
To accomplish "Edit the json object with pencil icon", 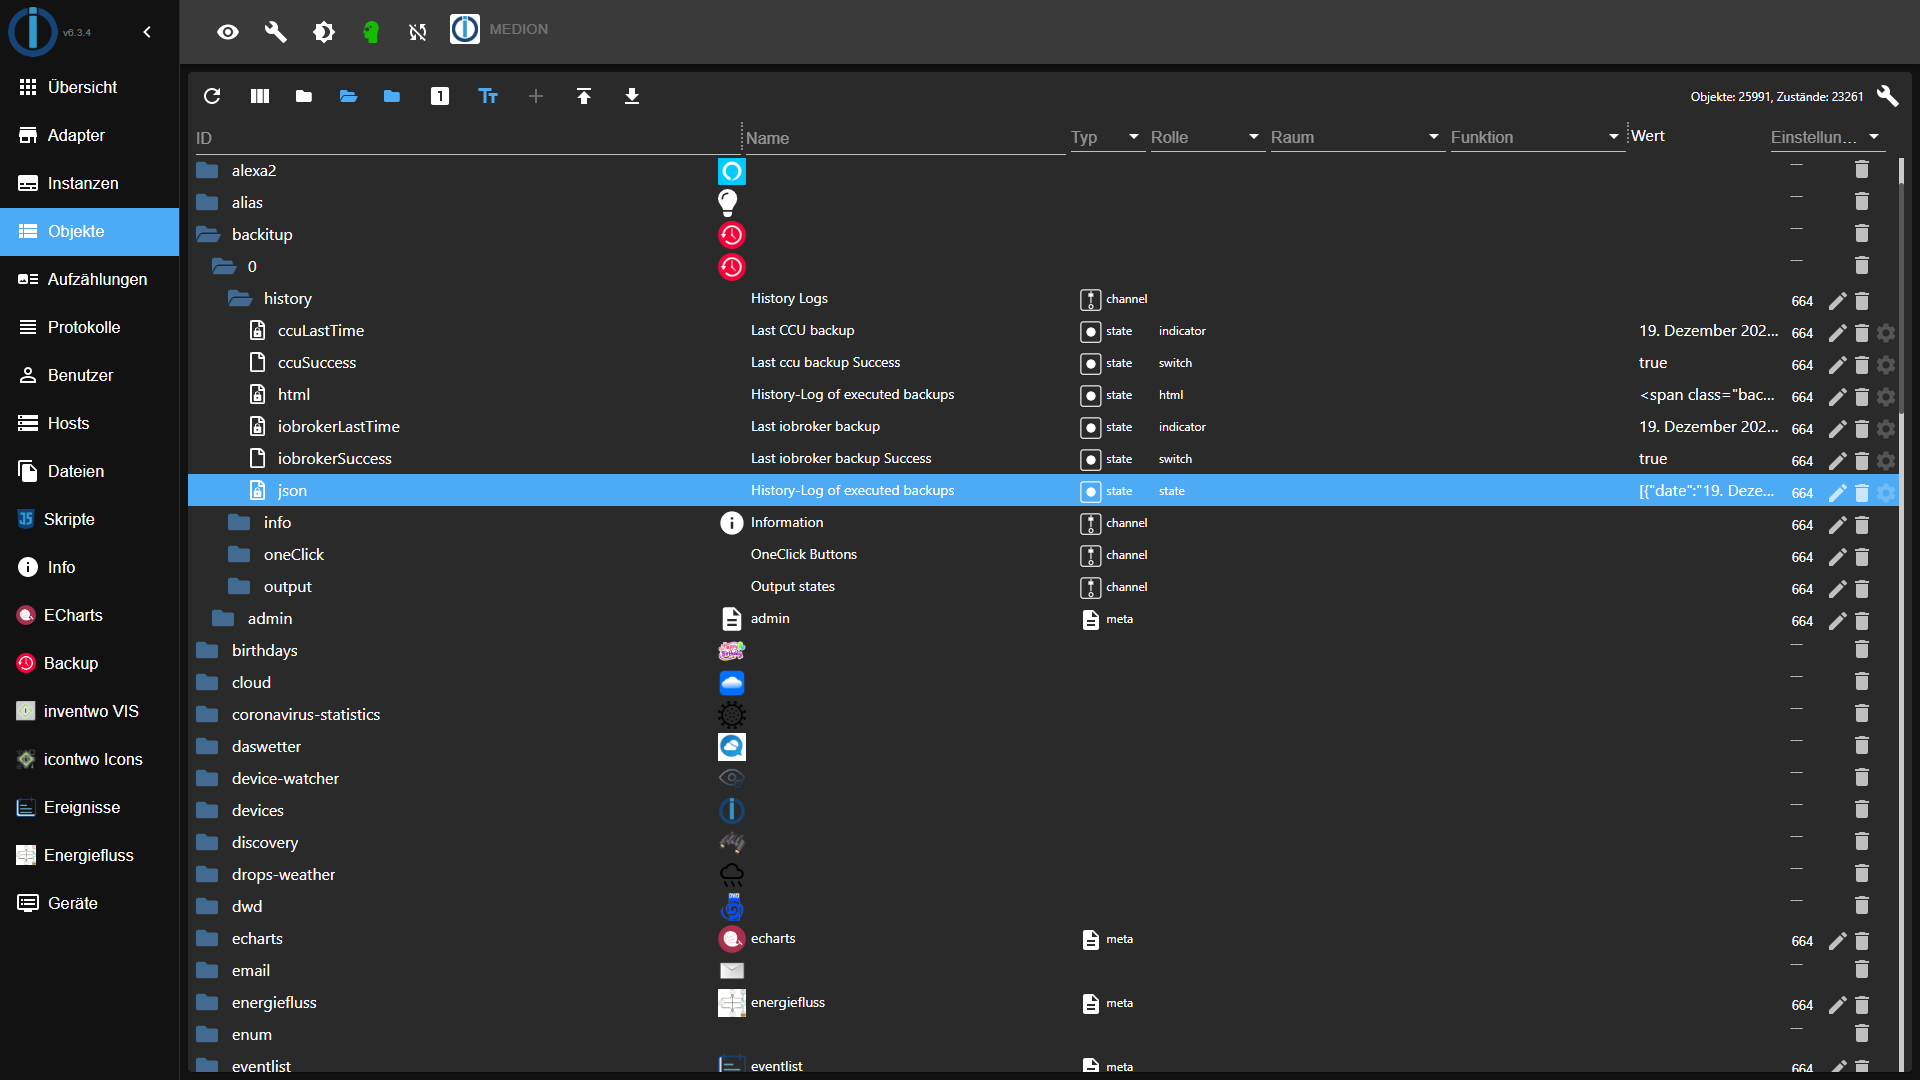I will click(1838, 492).
